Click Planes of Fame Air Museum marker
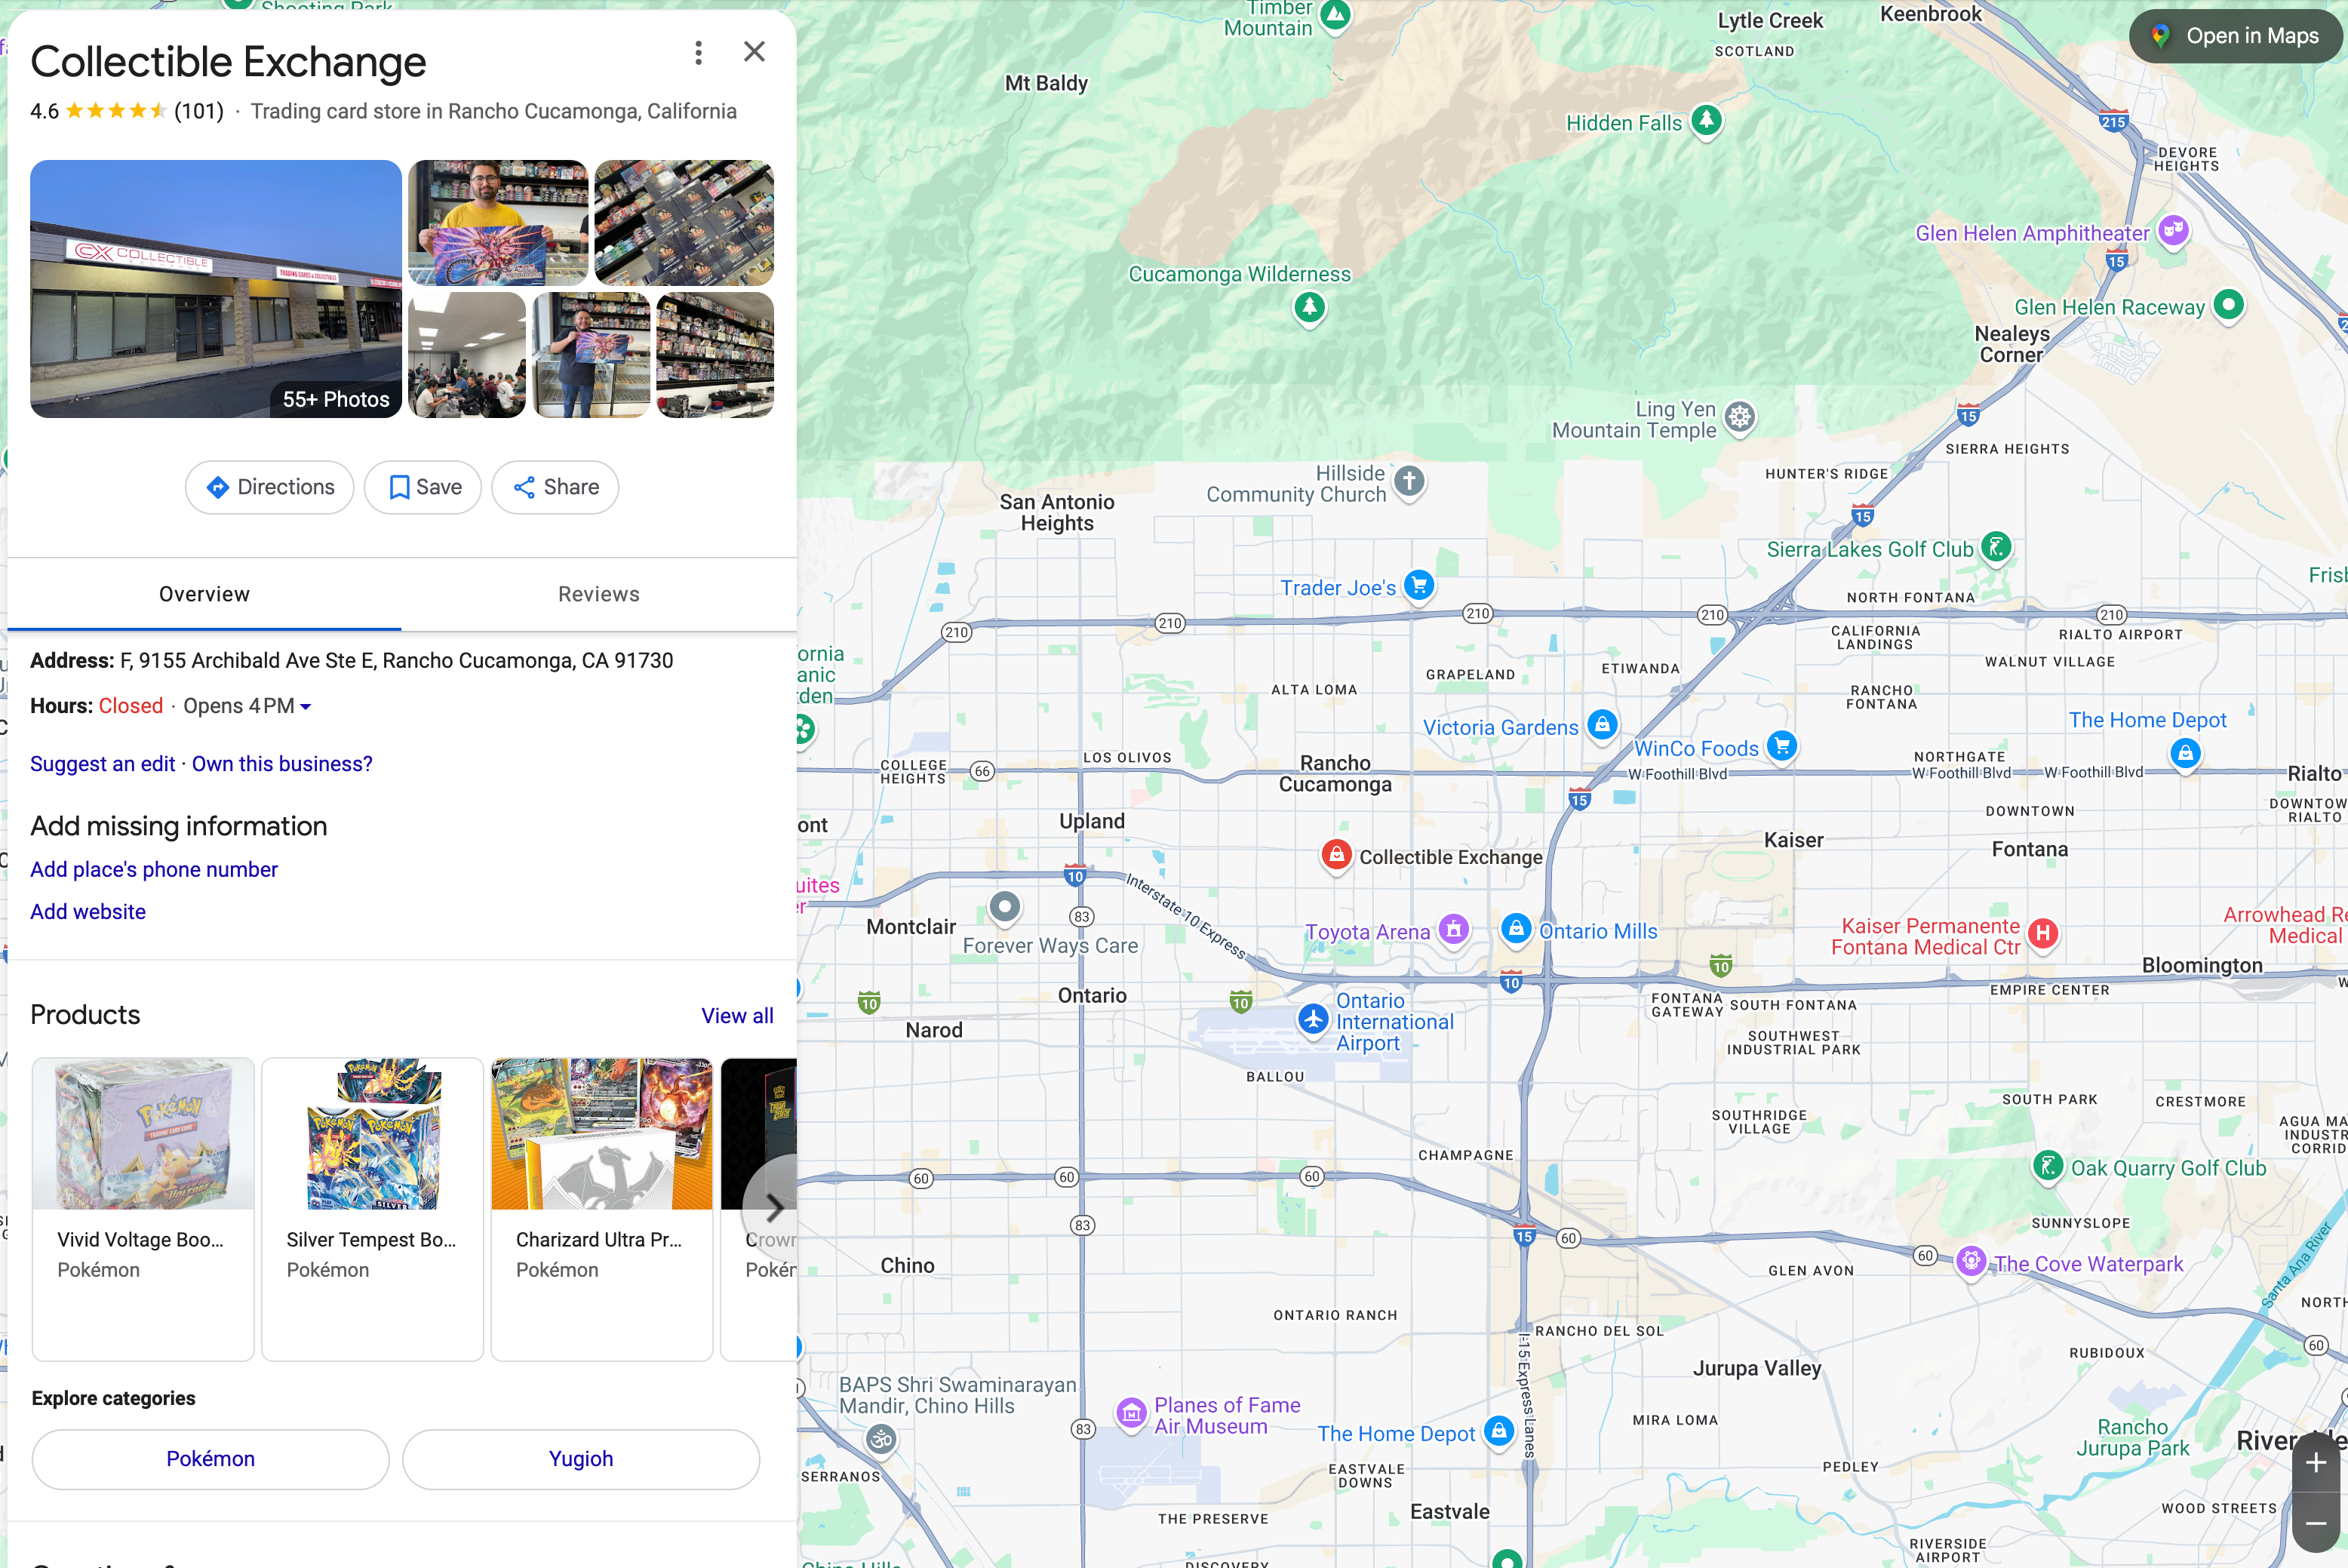The height and width of the screenshot is (1568, 2348). point(1131,1414)
